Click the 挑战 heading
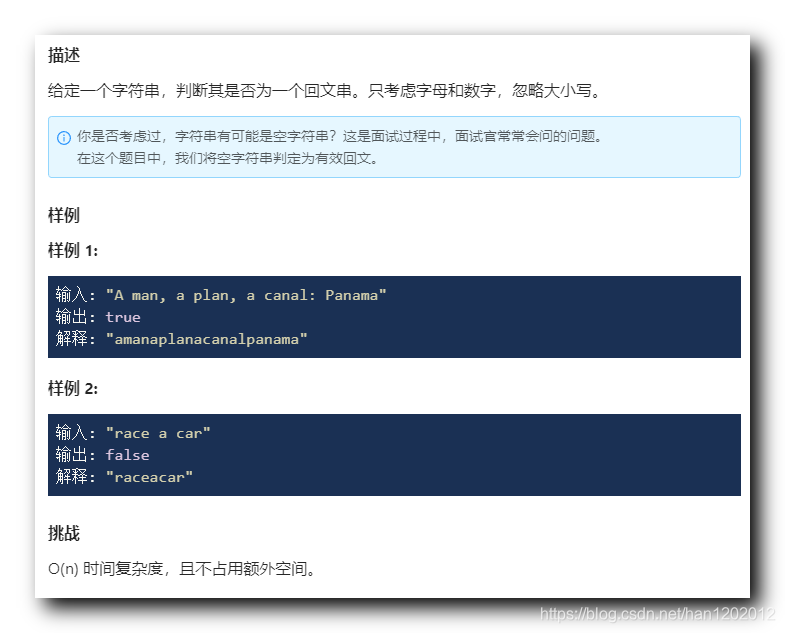 pos(64,533)
